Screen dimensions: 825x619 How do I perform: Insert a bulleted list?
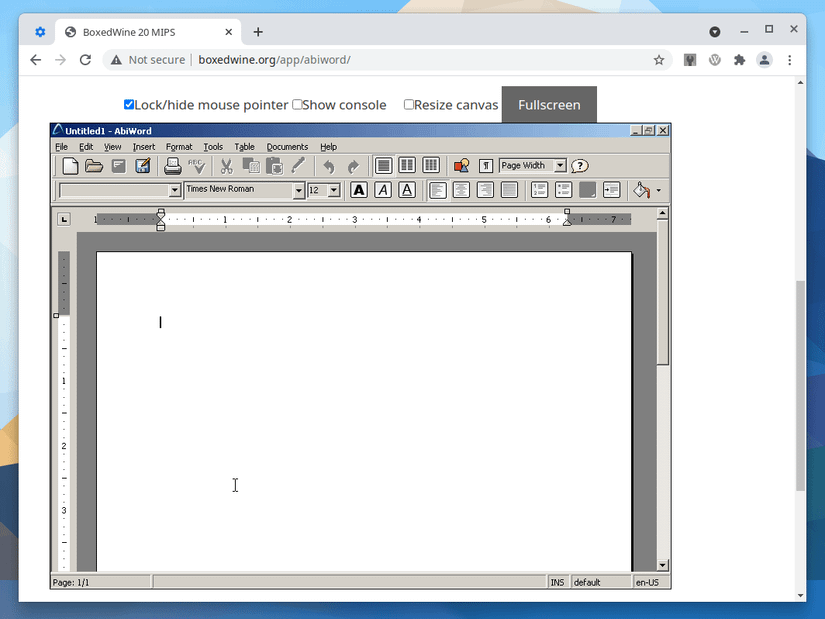tap(564, 190)
